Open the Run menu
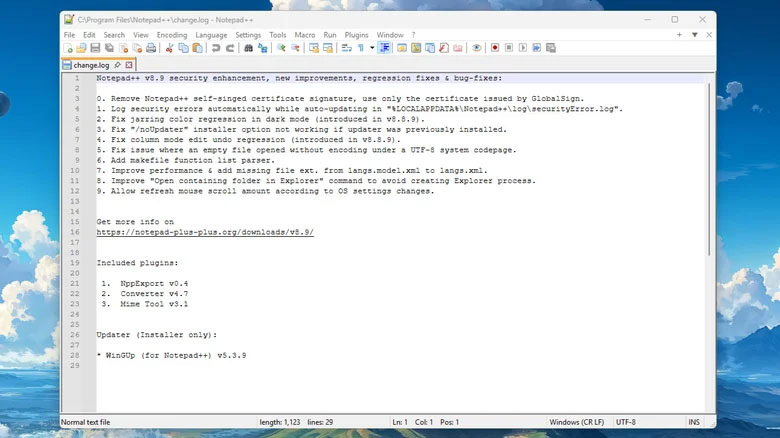 point(330,35)
